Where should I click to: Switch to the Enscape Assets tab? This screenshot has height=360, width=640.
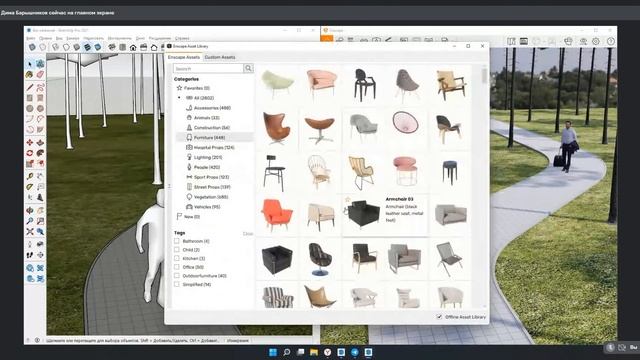184,57
